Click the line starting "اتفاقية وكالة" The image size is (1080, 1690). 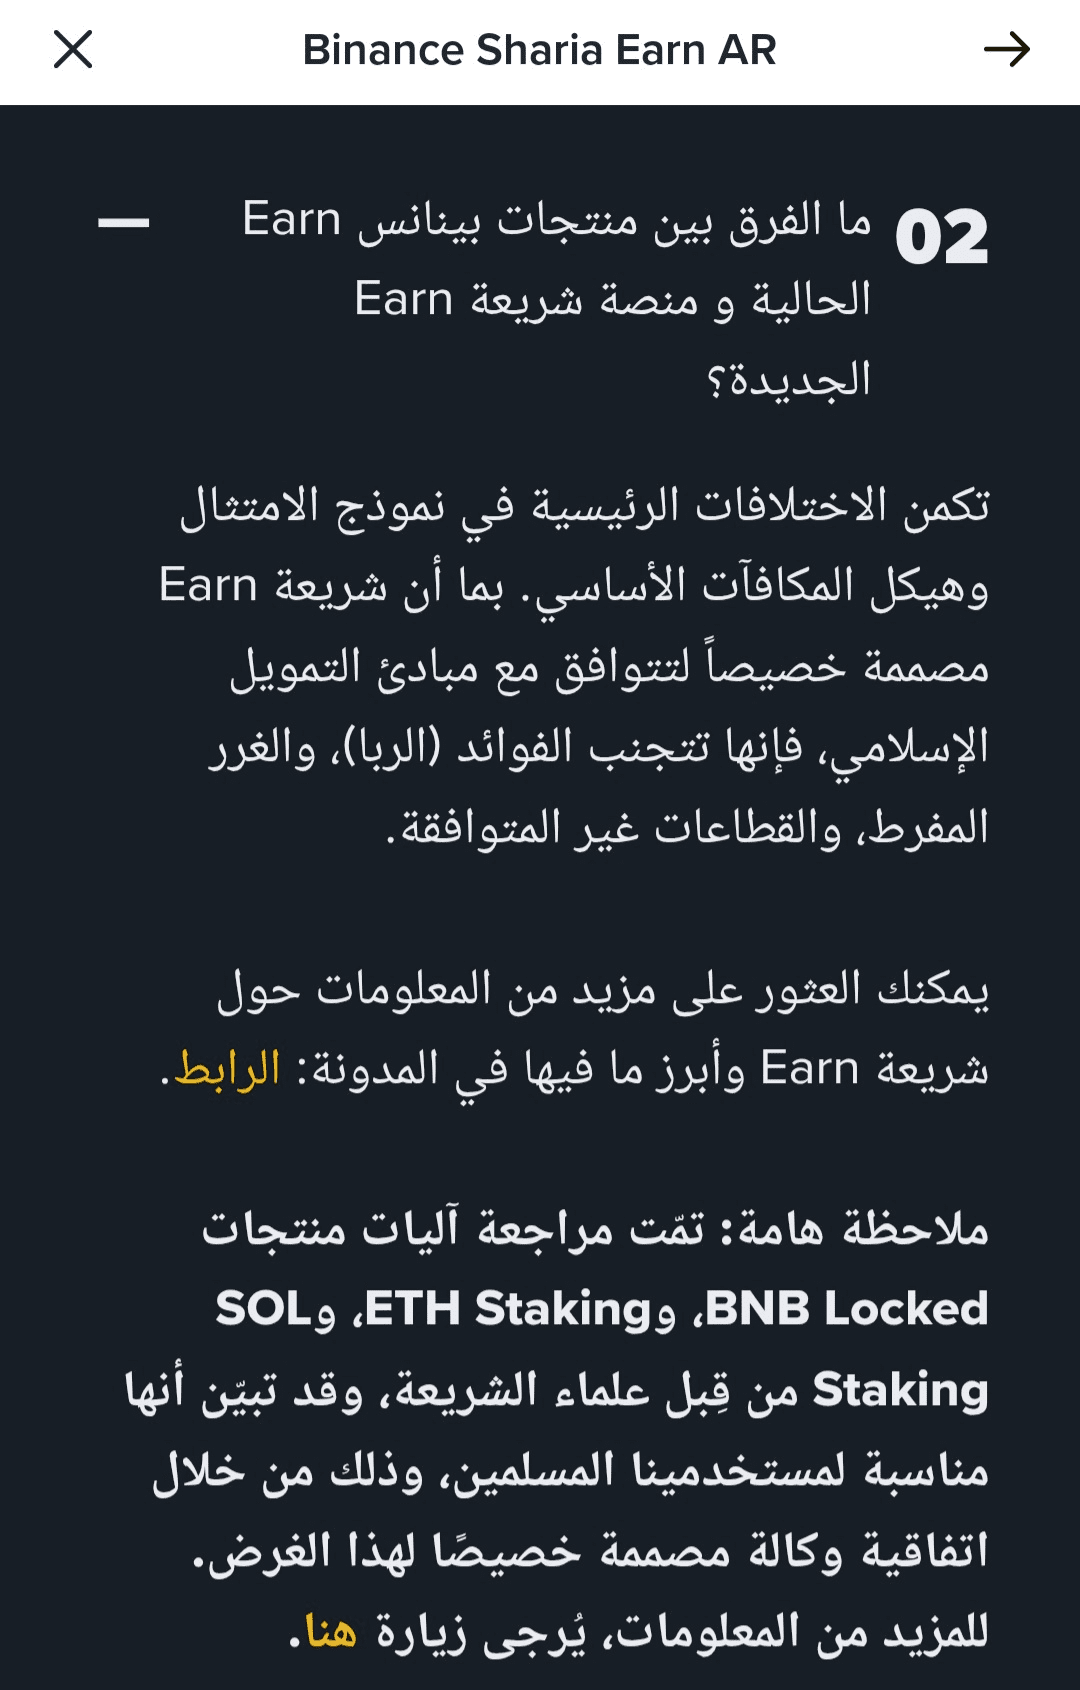(590, 1551)
